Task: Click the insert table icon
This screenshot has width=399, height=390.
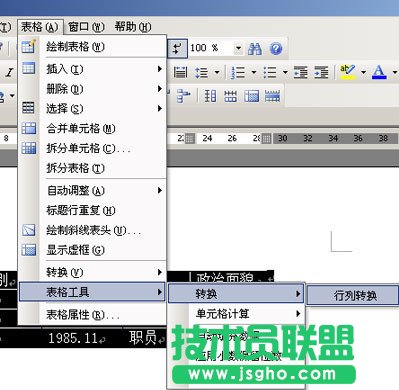Action: pos(28,68)
